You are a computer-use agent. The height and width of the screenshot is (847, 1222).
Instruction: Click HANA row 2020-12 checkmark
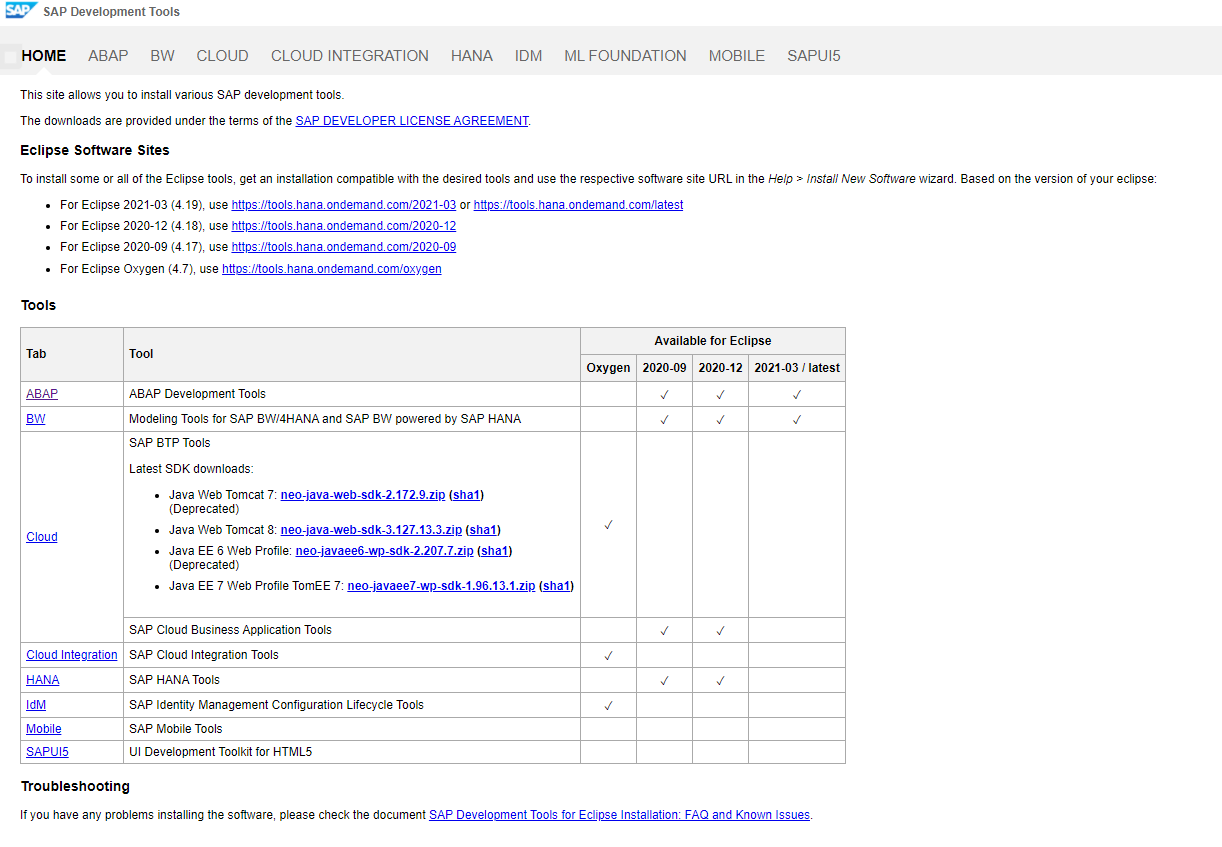pos(720,680)
